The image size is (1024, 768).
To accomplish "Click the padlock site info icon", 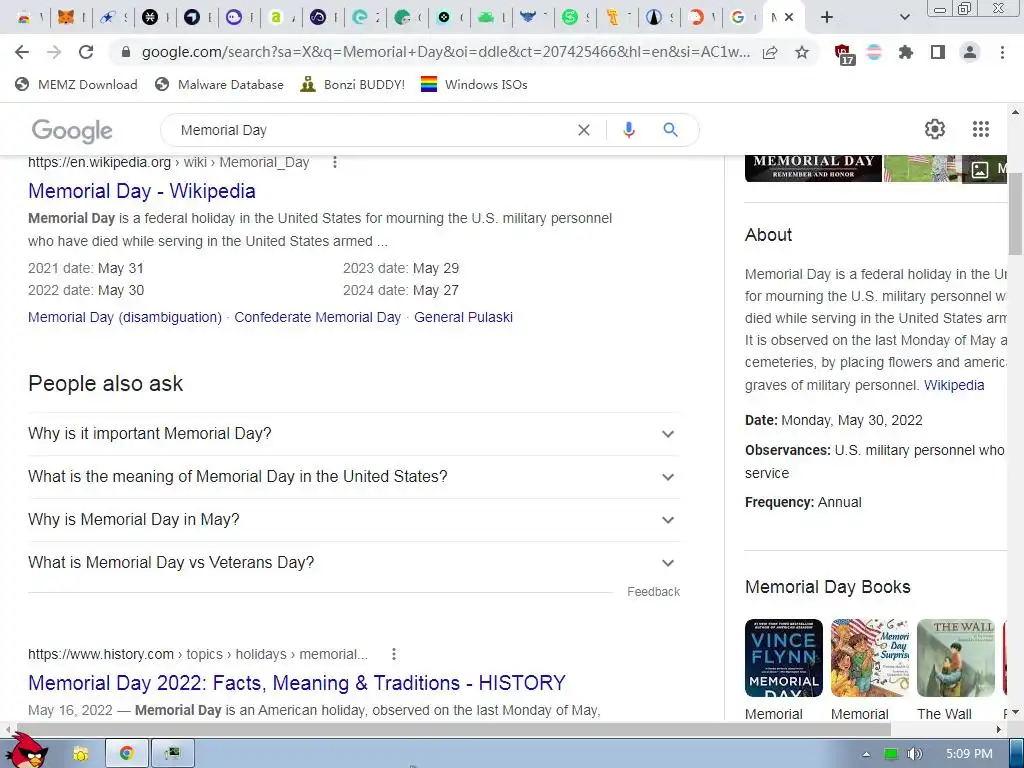I will coord(126,52).
